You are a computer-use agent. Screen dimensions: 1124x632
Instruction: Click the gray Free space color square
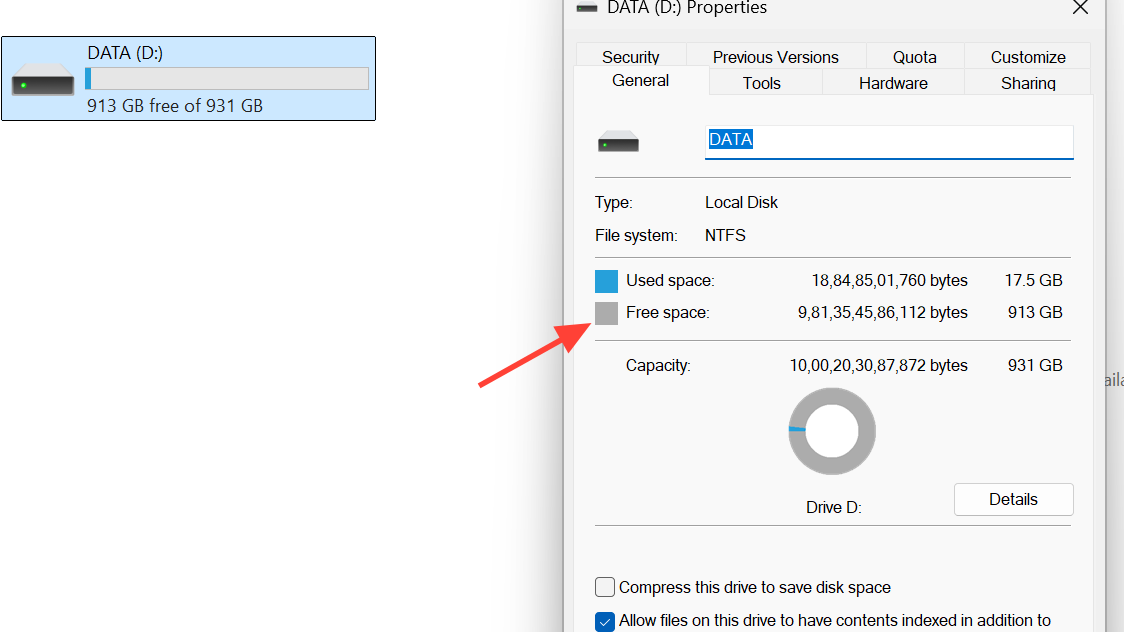point(606,313)
